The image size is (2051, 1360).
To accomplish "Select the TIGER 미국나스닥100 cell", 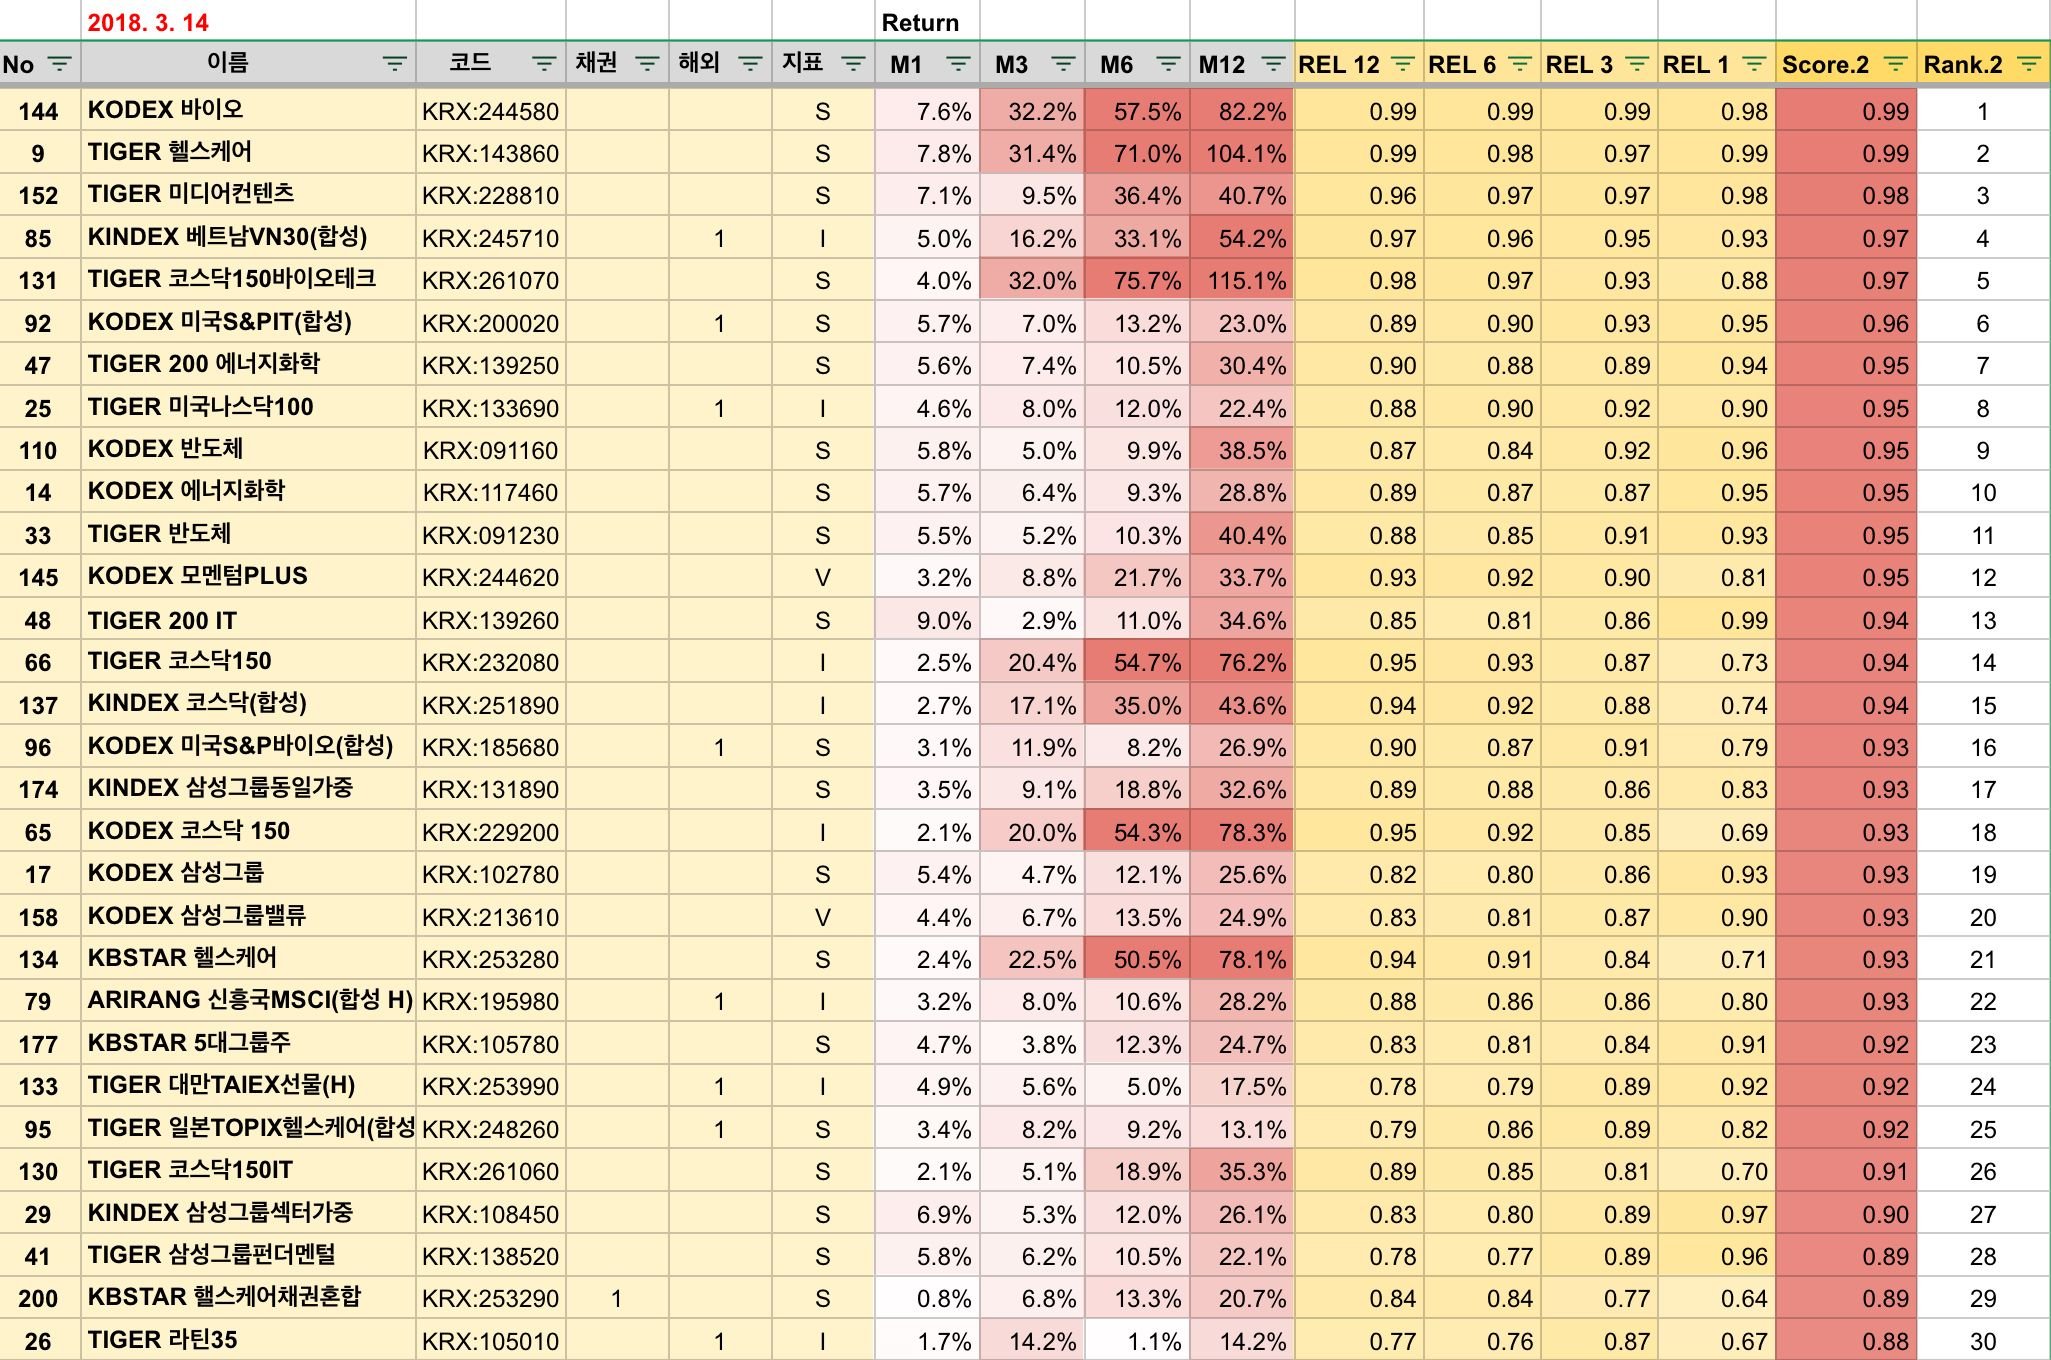I will [x=248, y=408].
